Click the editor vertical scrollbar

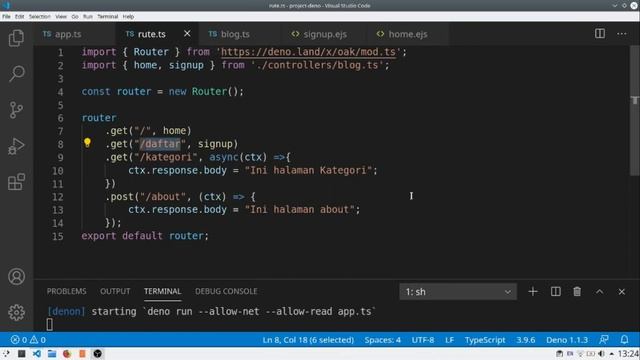point(634,110)
